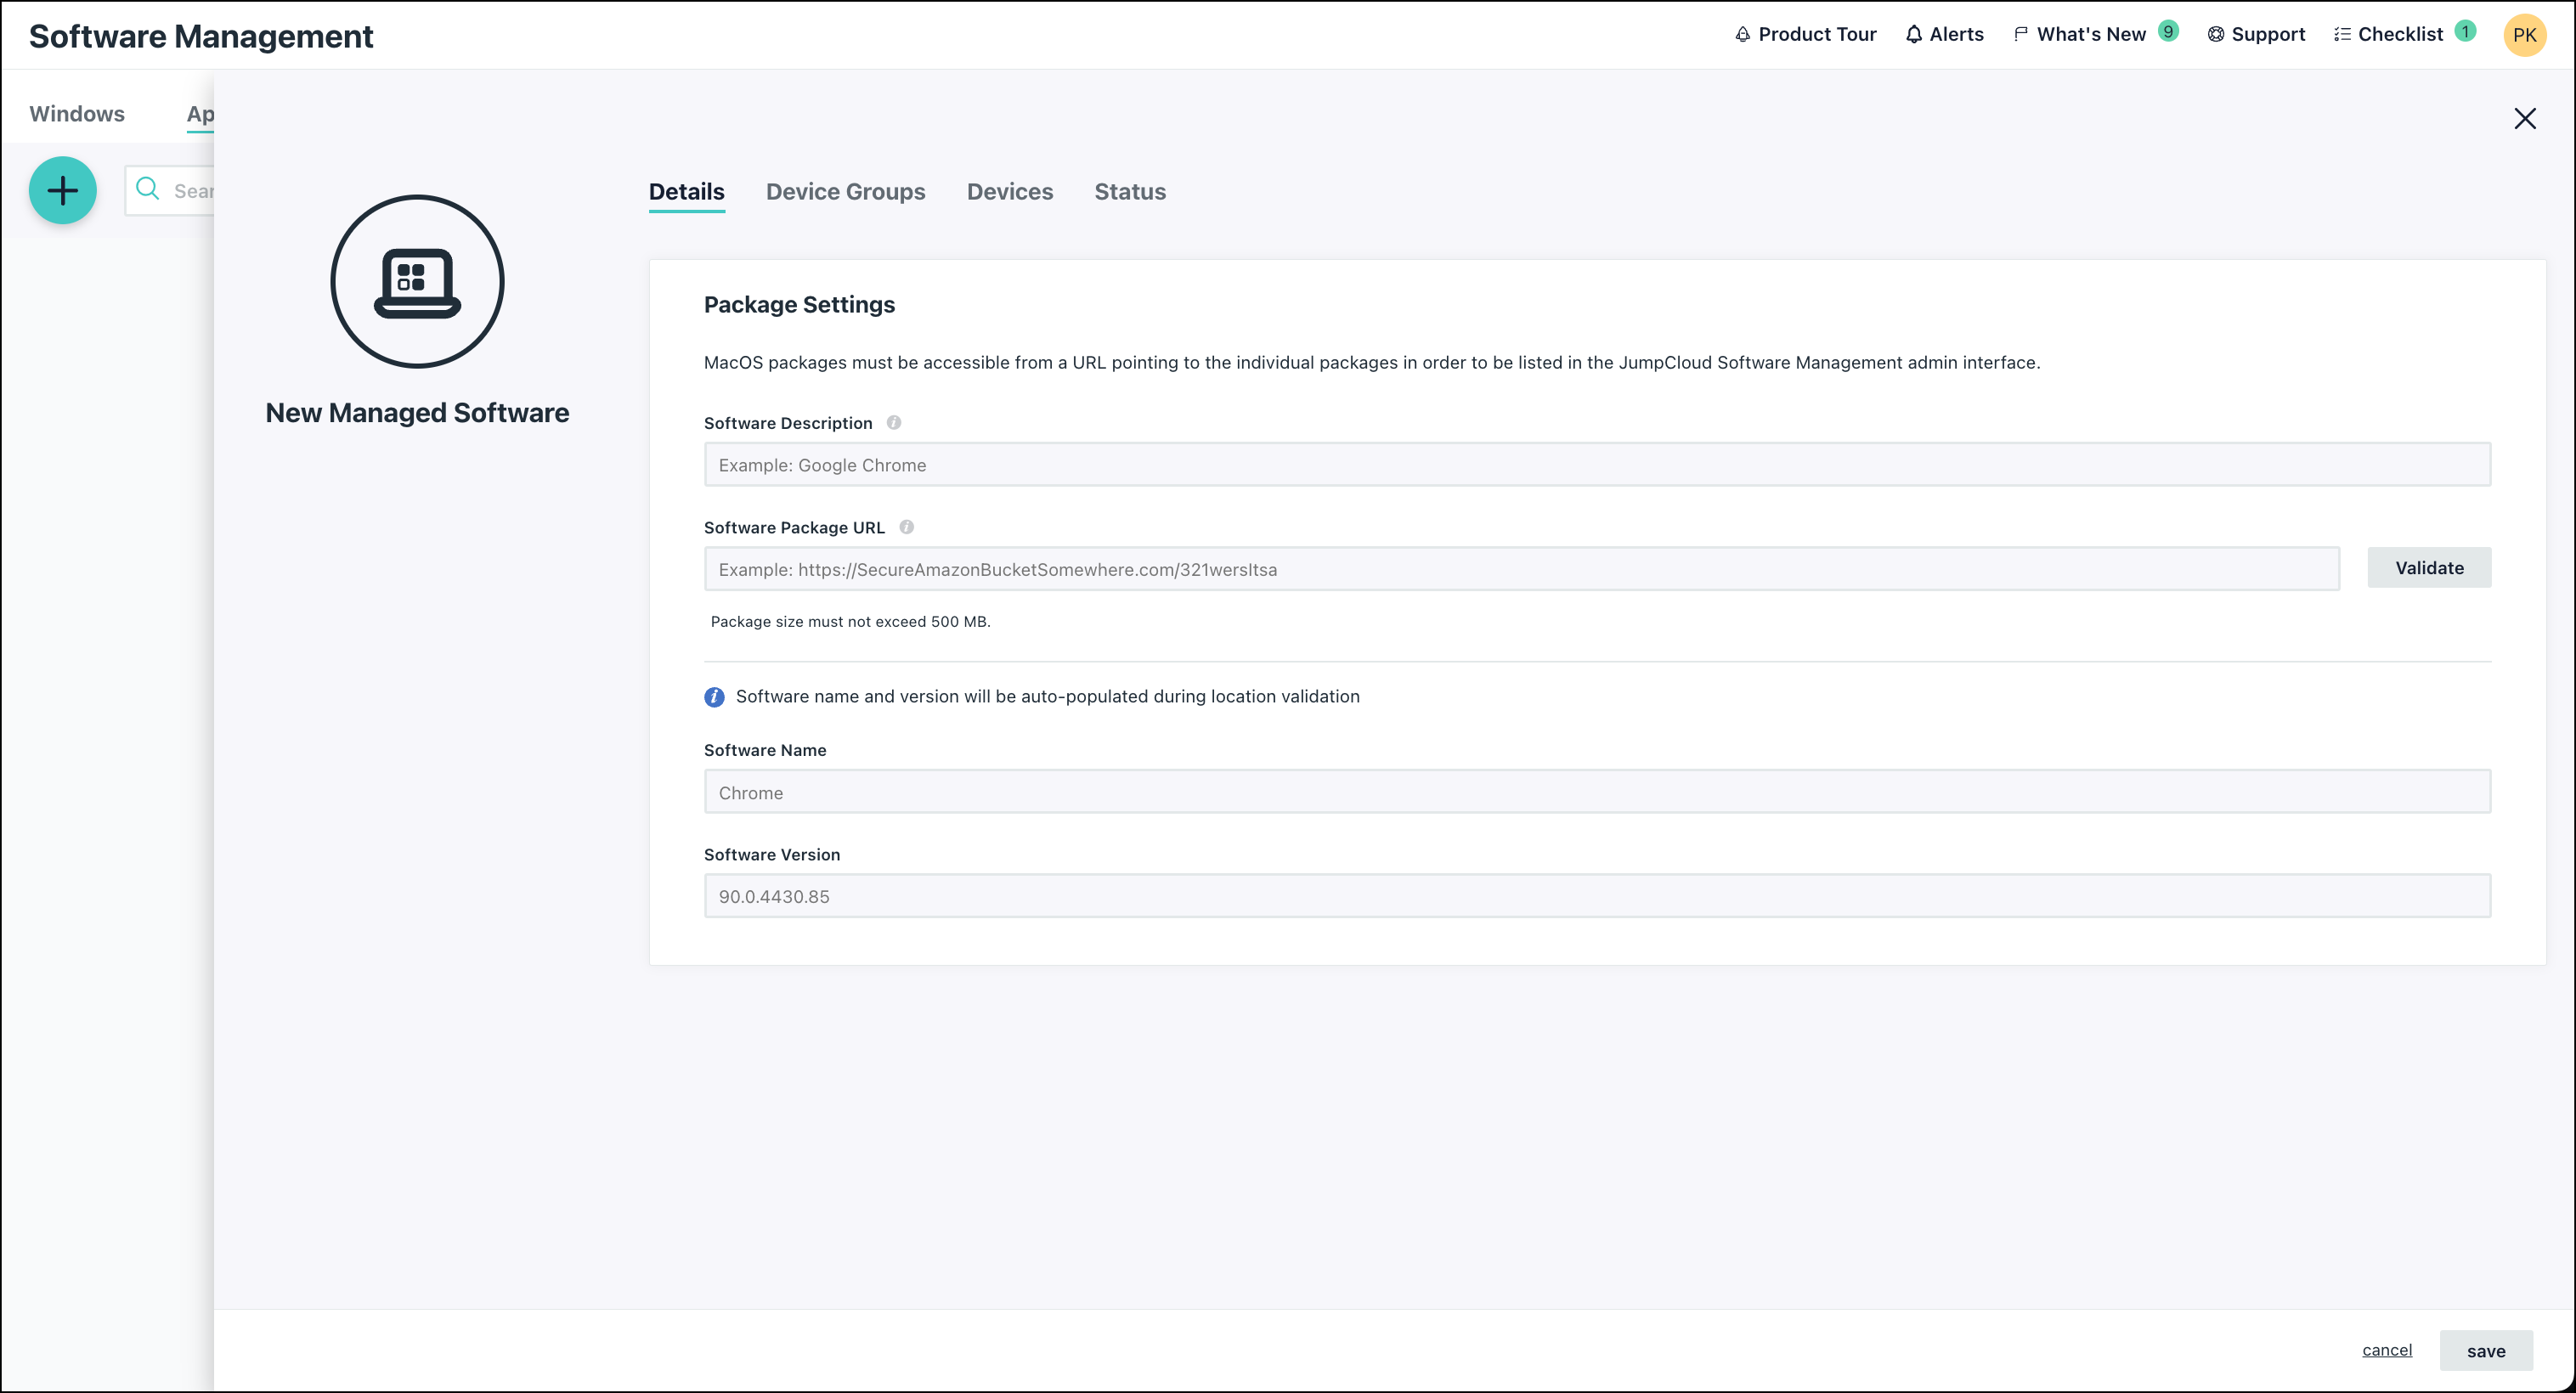Screen dimensions: 2576x1393
Task: Select the Windows tab
Action: 77,114
